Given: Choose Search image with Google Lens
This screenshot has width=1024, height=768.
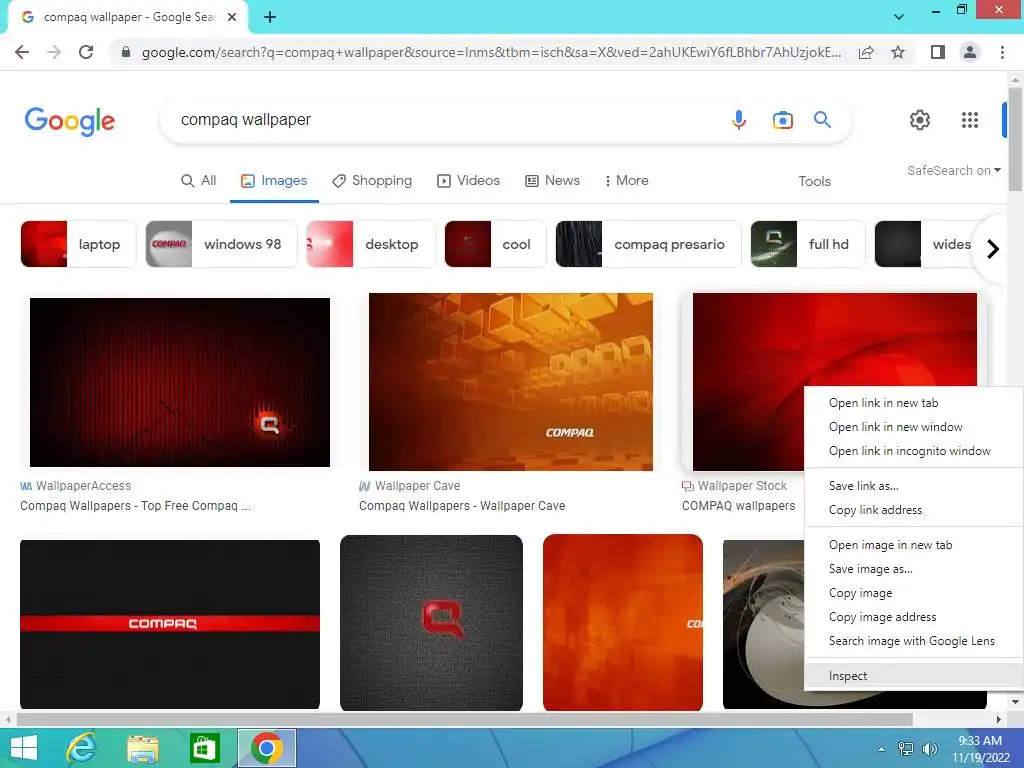Looking at the screenshot, I should coord(914,641).
